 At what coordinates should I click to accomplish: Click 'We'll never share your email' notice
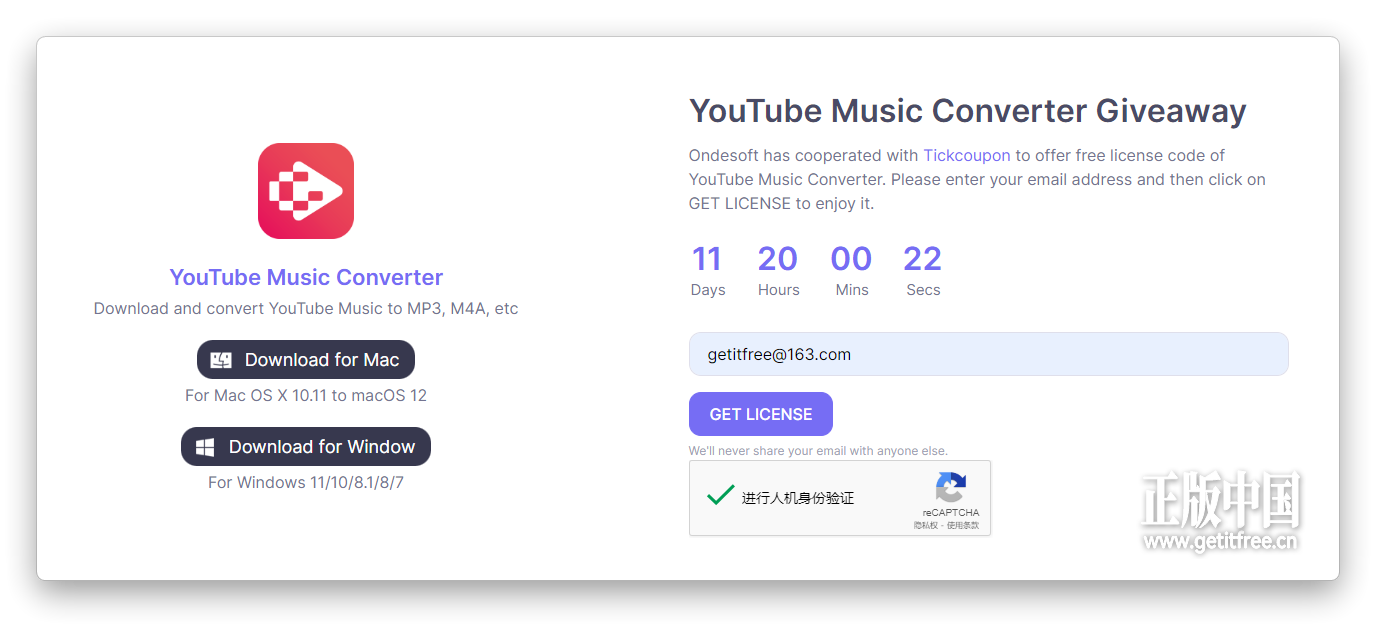[818, 451]
